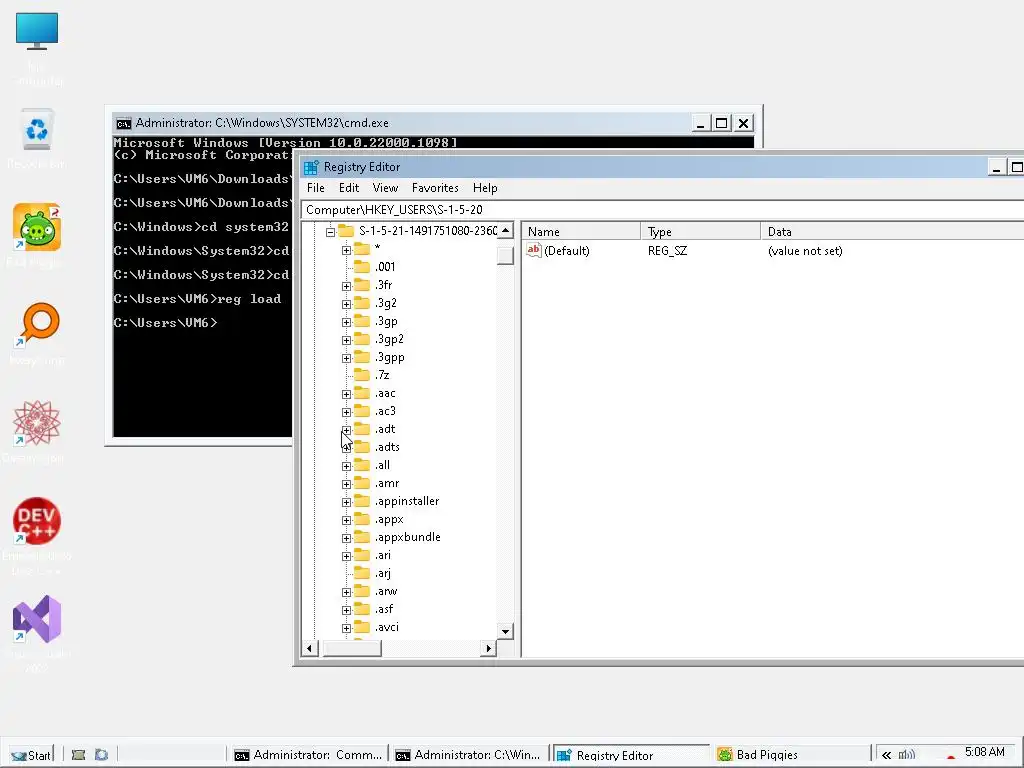Maximize the cmd.exe window

pos(722,123)
